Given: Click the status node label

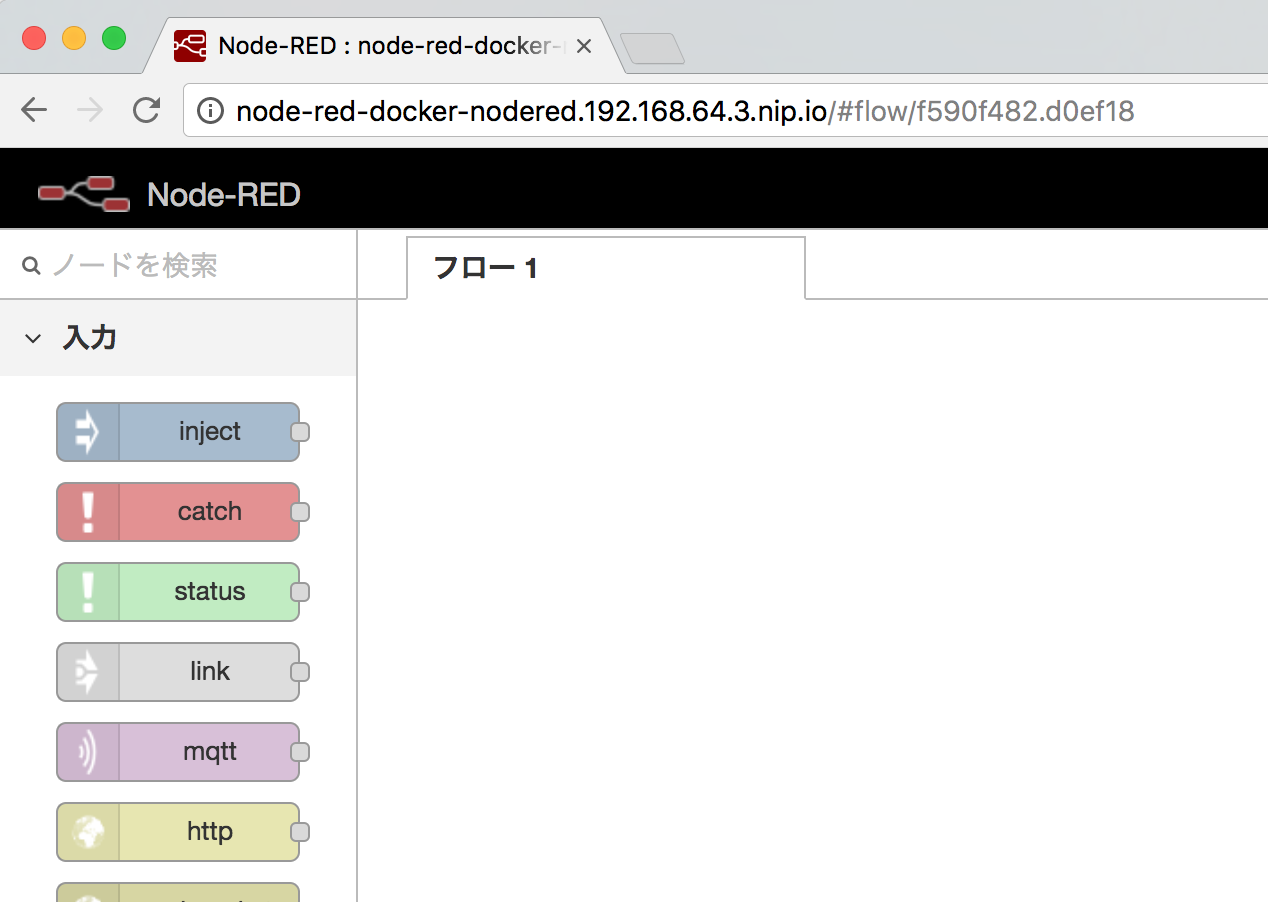Looking at the screenshot, I should (x=210, y=591).
